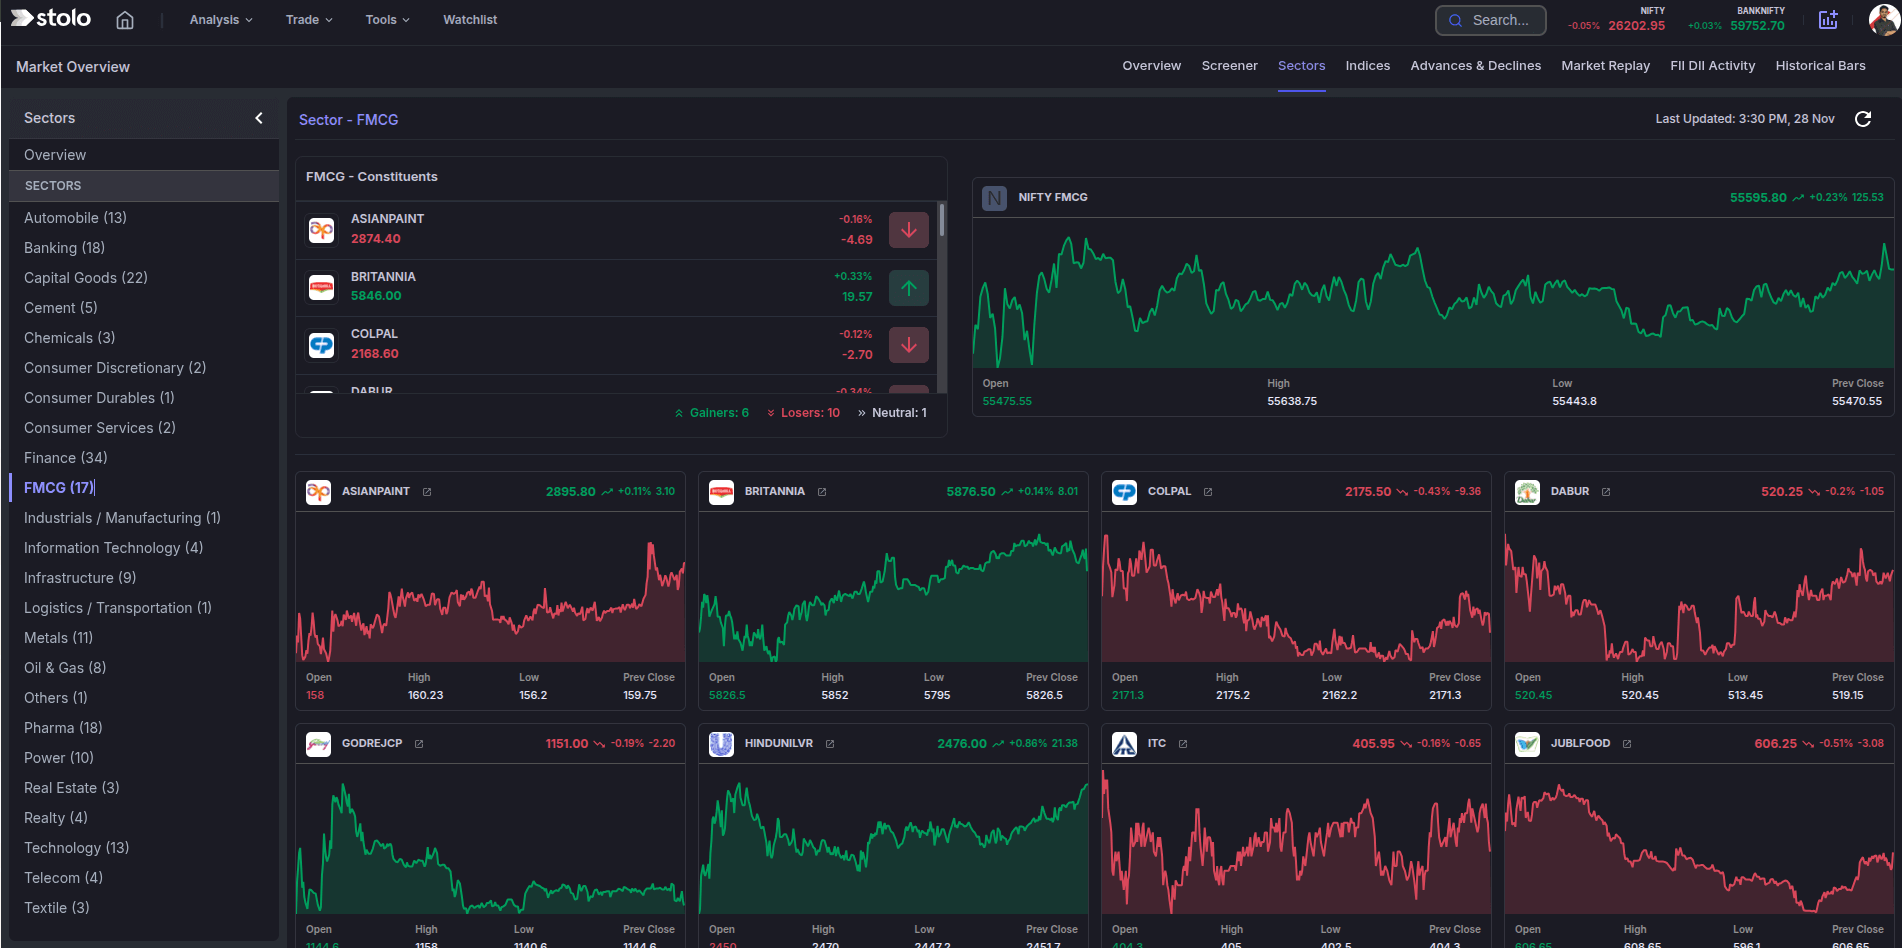Click the ITC logo thumbnail
Viewport: 1902px width, 948px height.
point(1124,743)
